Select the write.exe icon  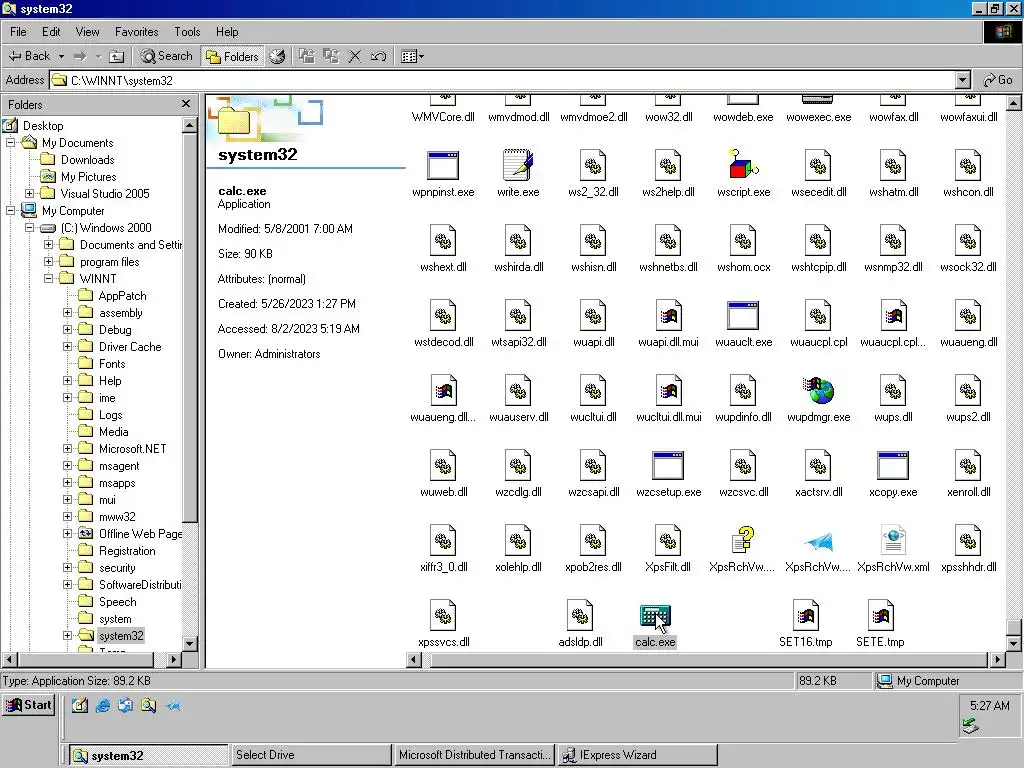[518, 165]
